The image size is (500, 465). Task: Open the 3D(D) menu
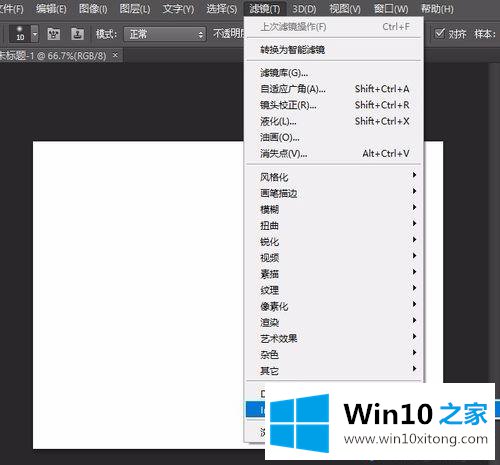(304, 9)
